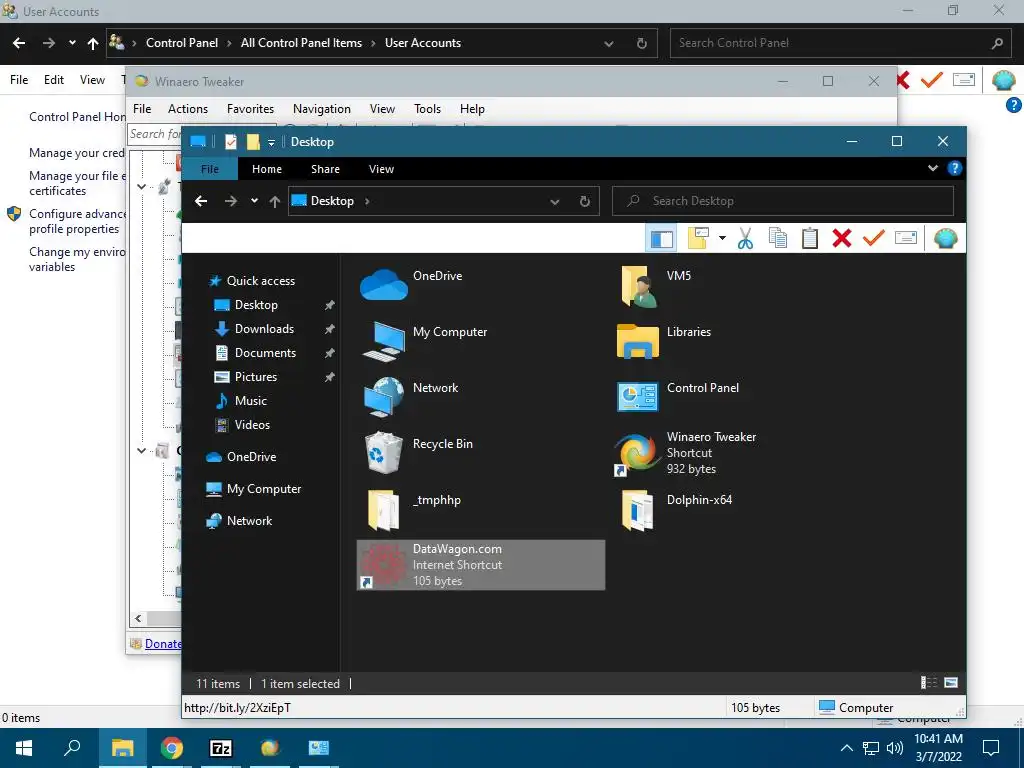The image size is (1024, 768).
Task: Click the Search Control Panel field
Action: point(839,43)
